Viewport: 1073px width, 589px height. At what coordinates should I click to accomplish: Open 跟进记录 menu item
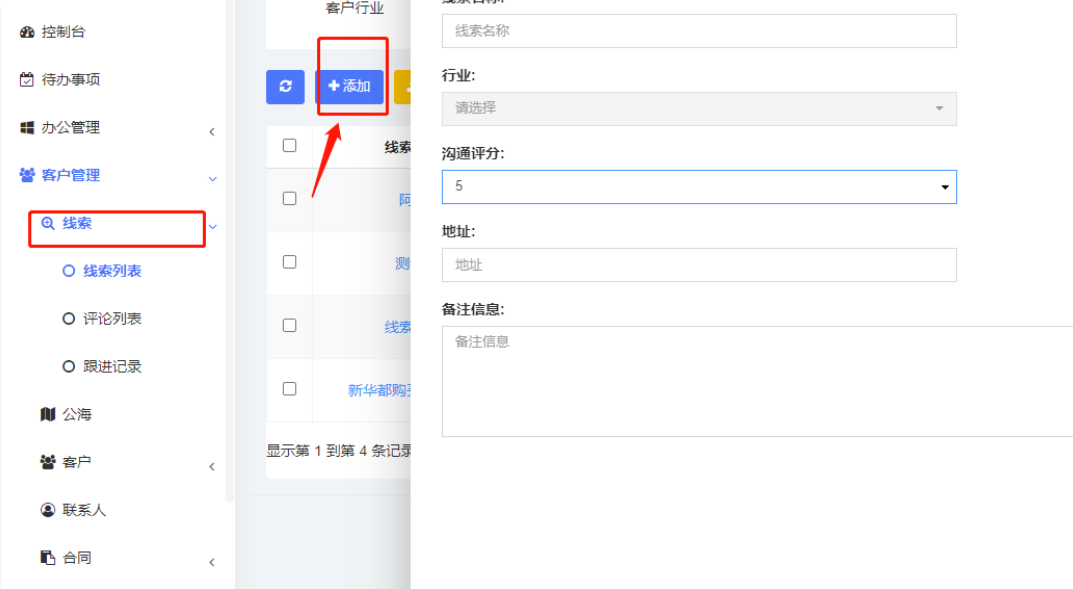(112, 367)
